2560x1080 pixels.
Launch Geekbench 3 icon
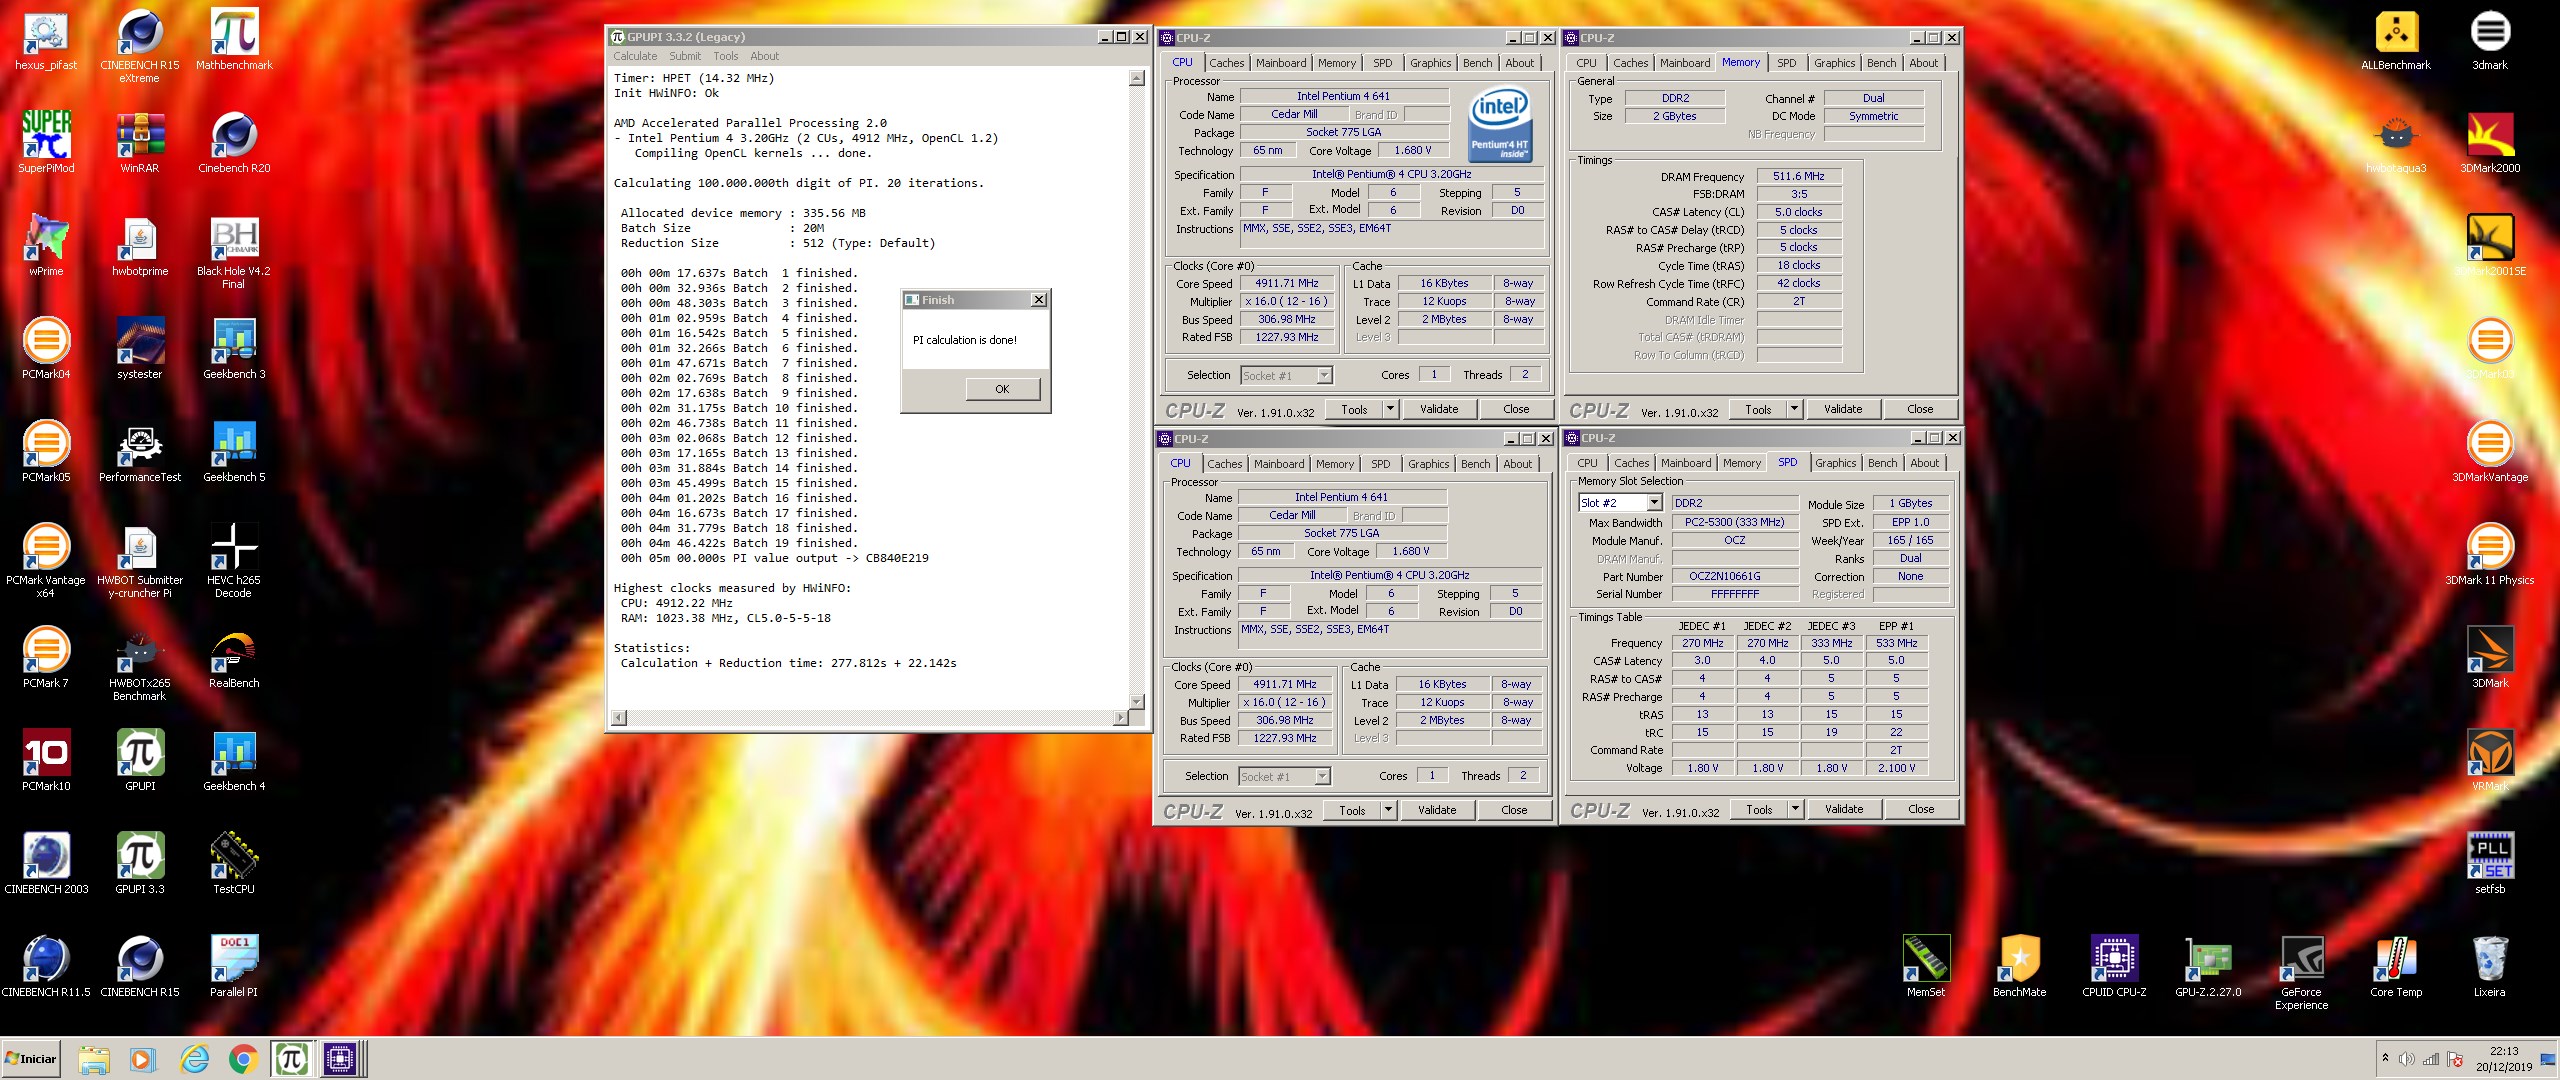(234, 348)
